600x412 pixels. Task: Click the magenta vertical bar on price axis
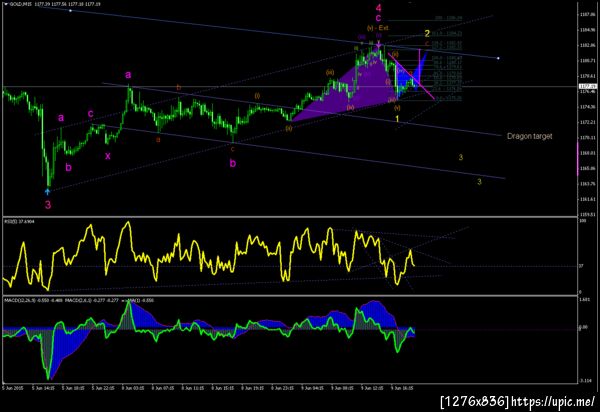click(578, 158)
